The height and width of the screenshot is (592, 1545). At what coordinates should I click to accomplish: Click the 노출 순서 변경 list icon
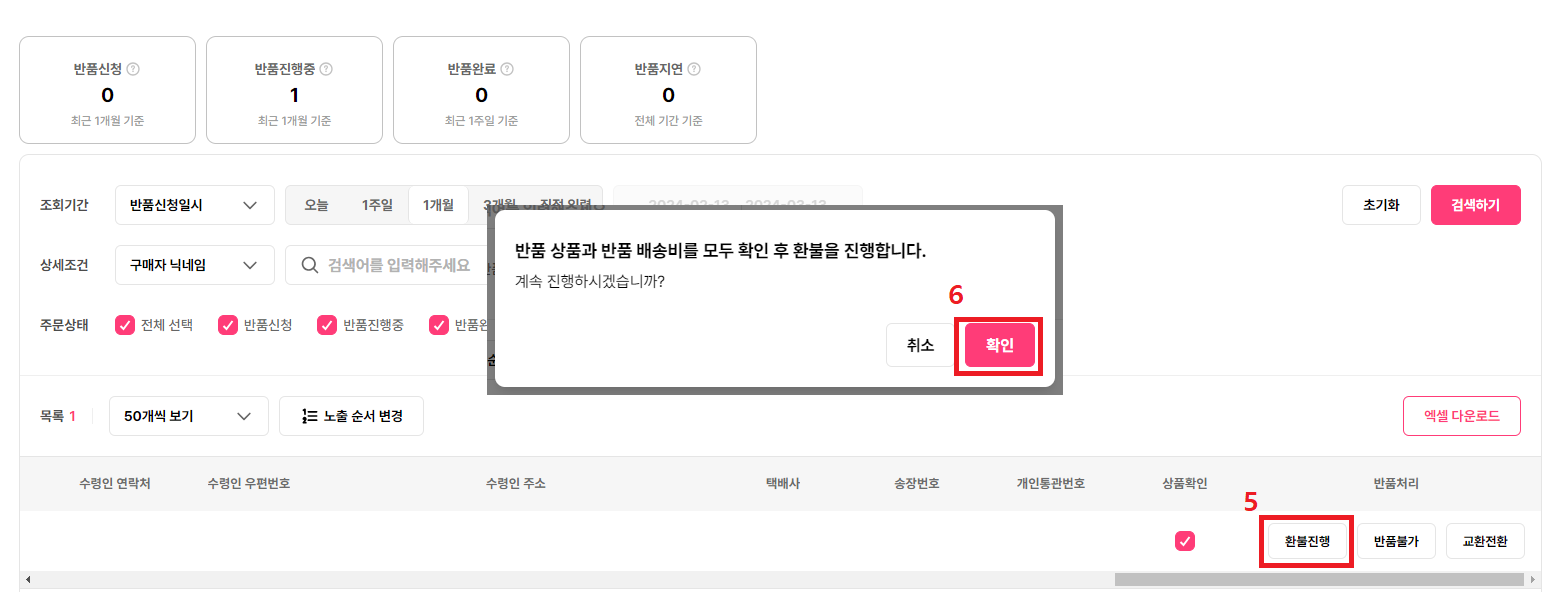[310, 416]
